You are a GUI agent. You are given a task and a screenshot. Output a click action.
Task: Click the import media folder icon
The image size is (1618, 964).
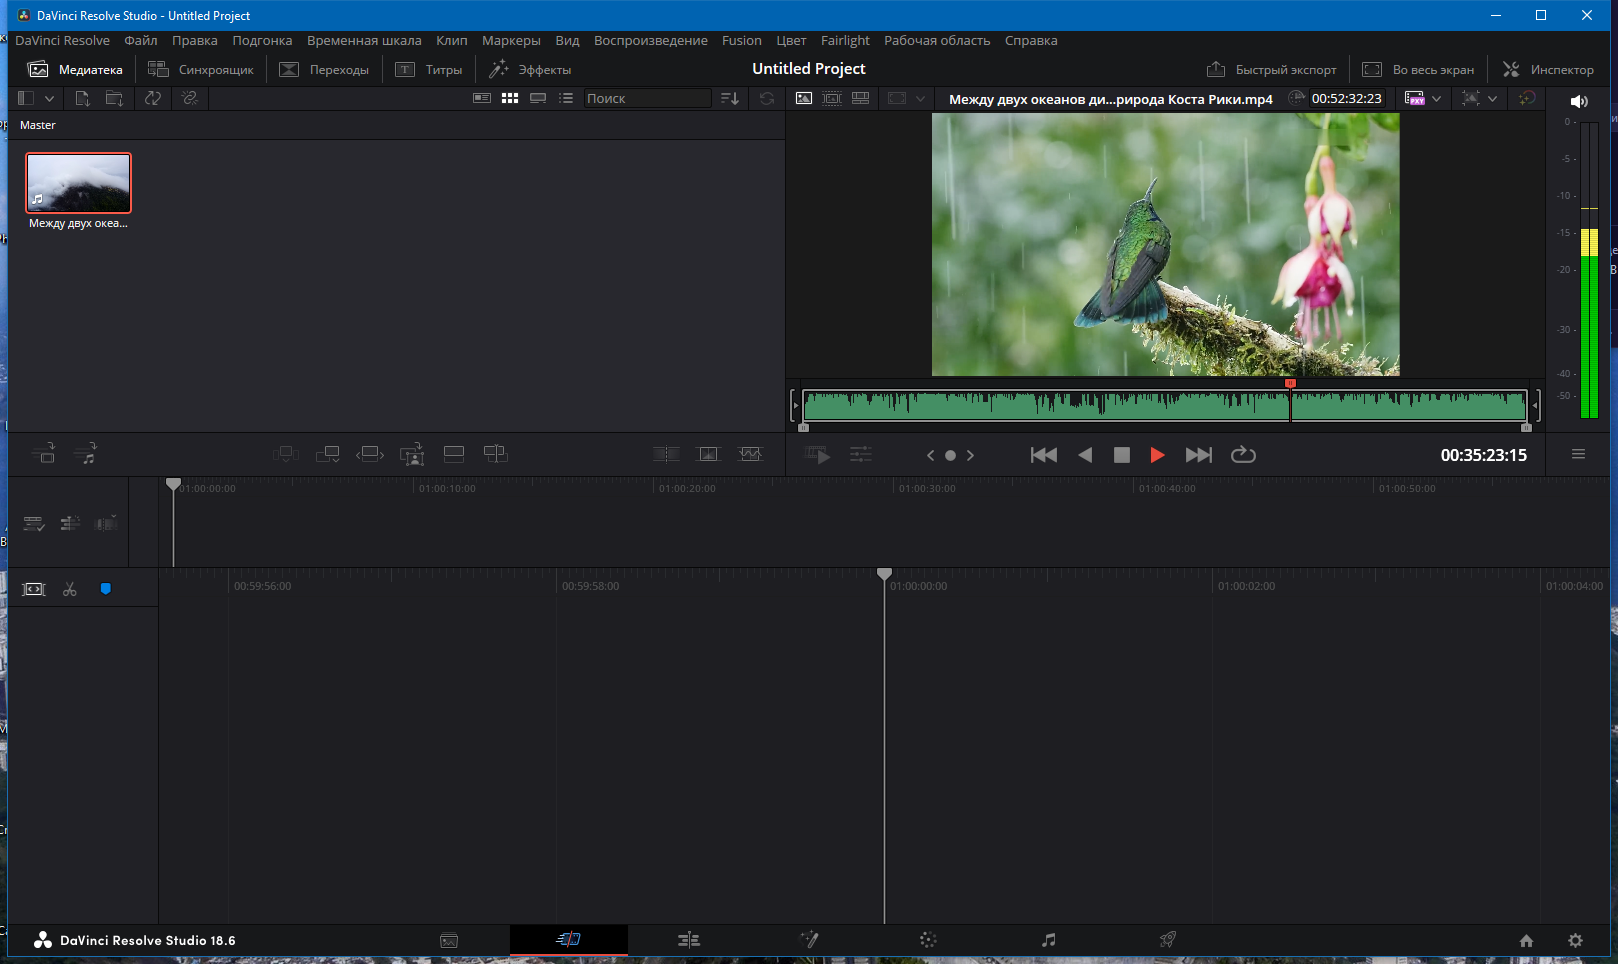click(115, 98)
